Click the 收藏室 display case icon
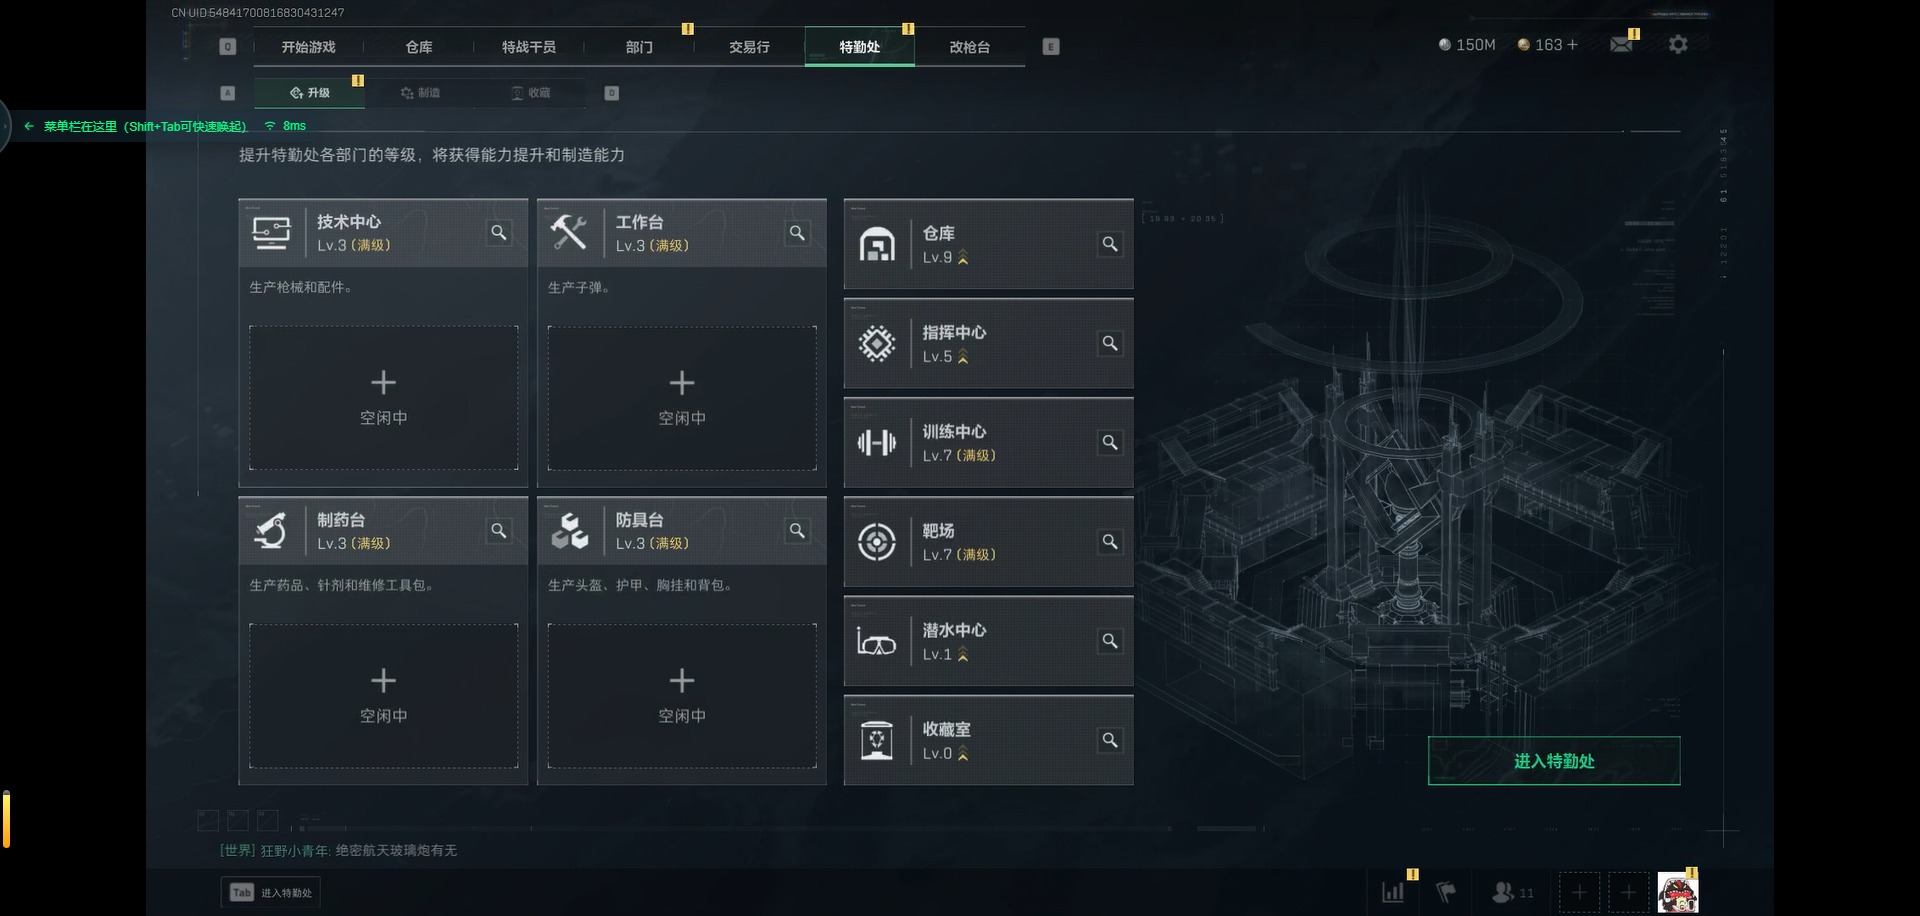The image size is (1920, 916). [877, 741]
